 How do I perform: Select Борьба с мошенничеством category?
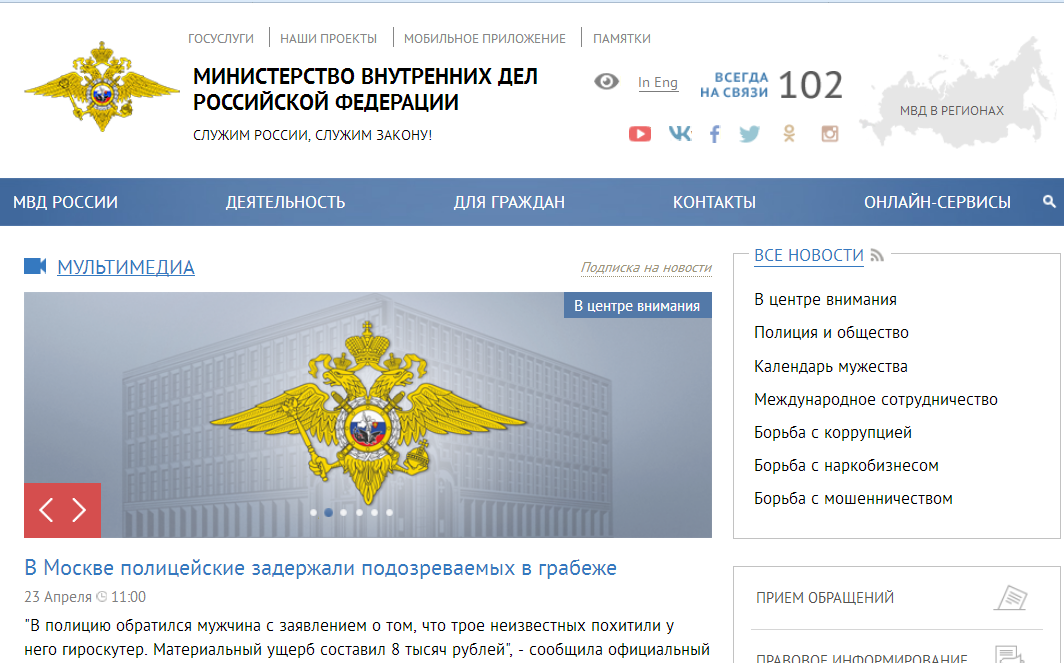[x=853, y=499]
